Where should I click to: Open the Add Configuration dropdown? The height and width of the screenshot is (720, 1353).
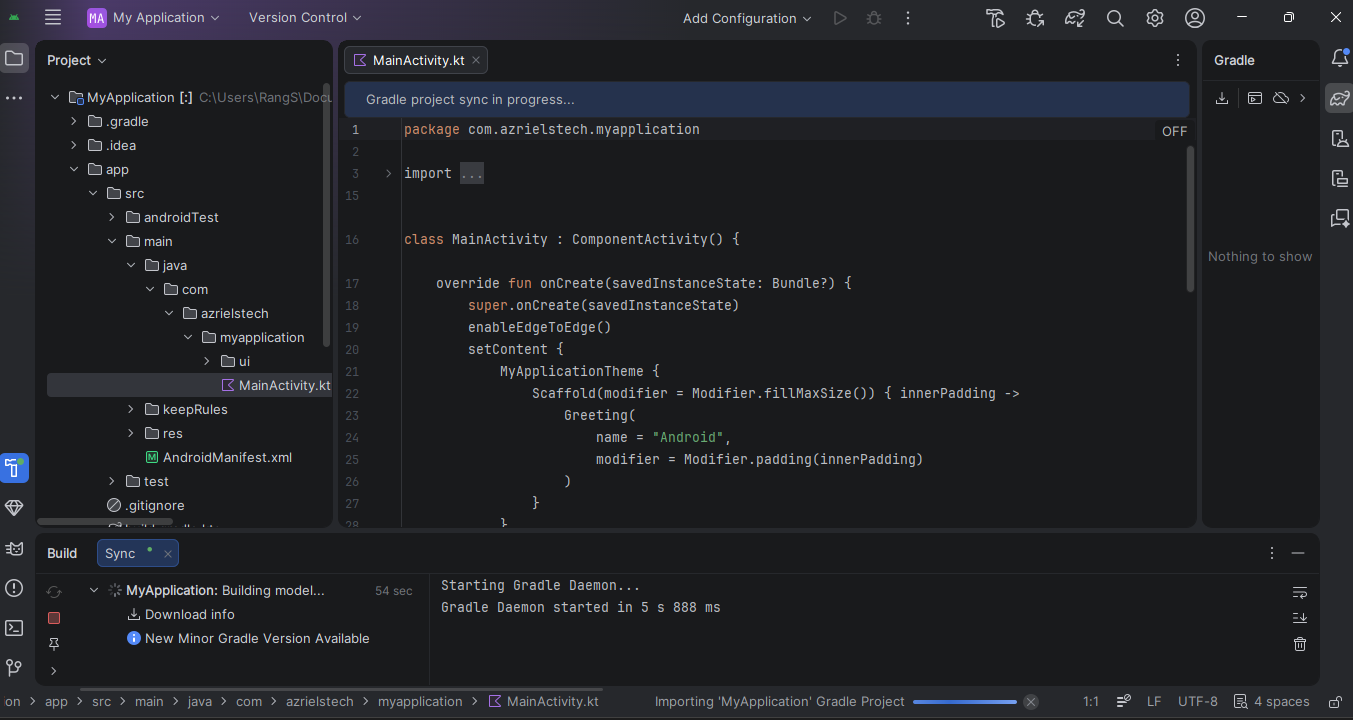coord(747,18)
